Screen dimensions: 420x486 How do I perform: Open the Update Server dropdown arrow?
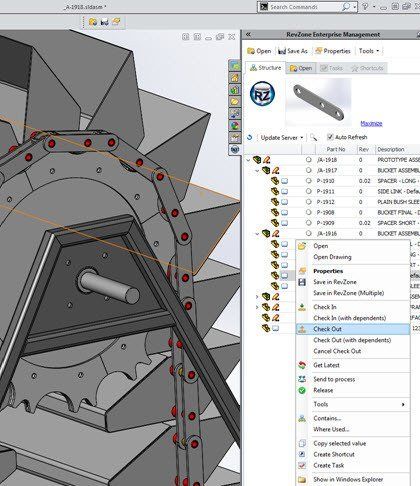click(302, 138)
